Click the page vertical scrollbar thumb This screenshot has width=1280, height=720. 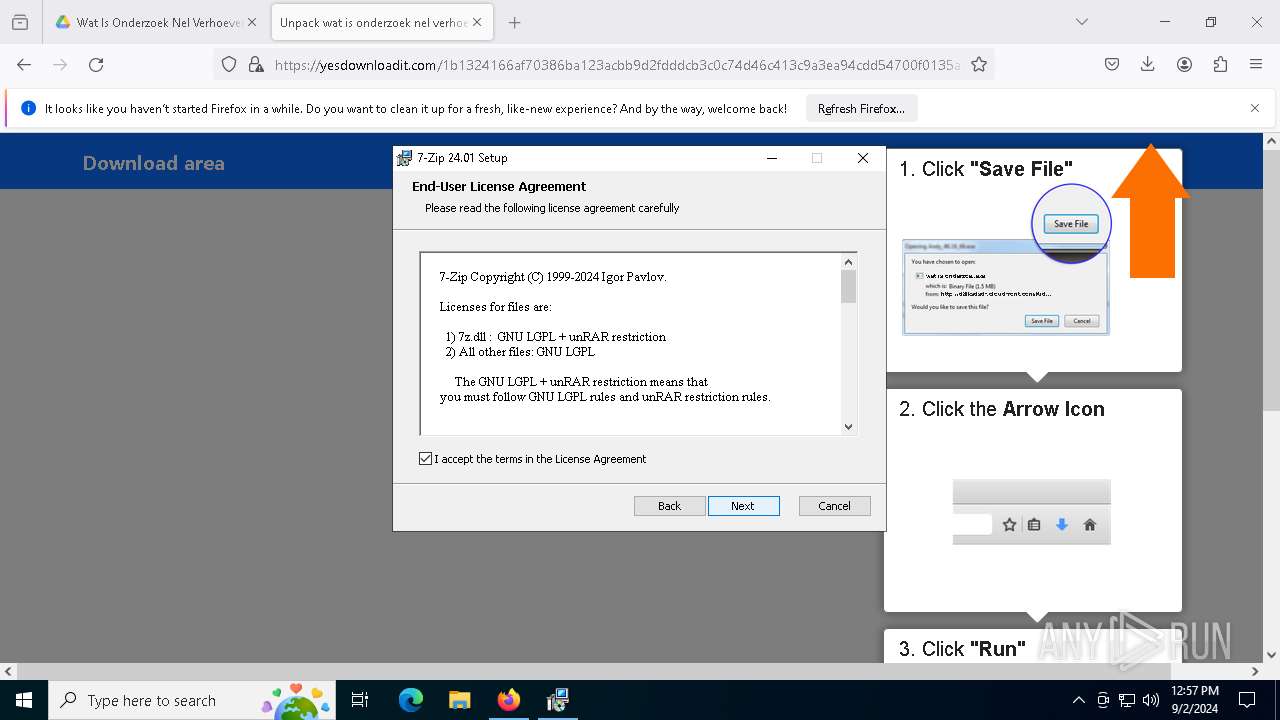coord(1271,280)
